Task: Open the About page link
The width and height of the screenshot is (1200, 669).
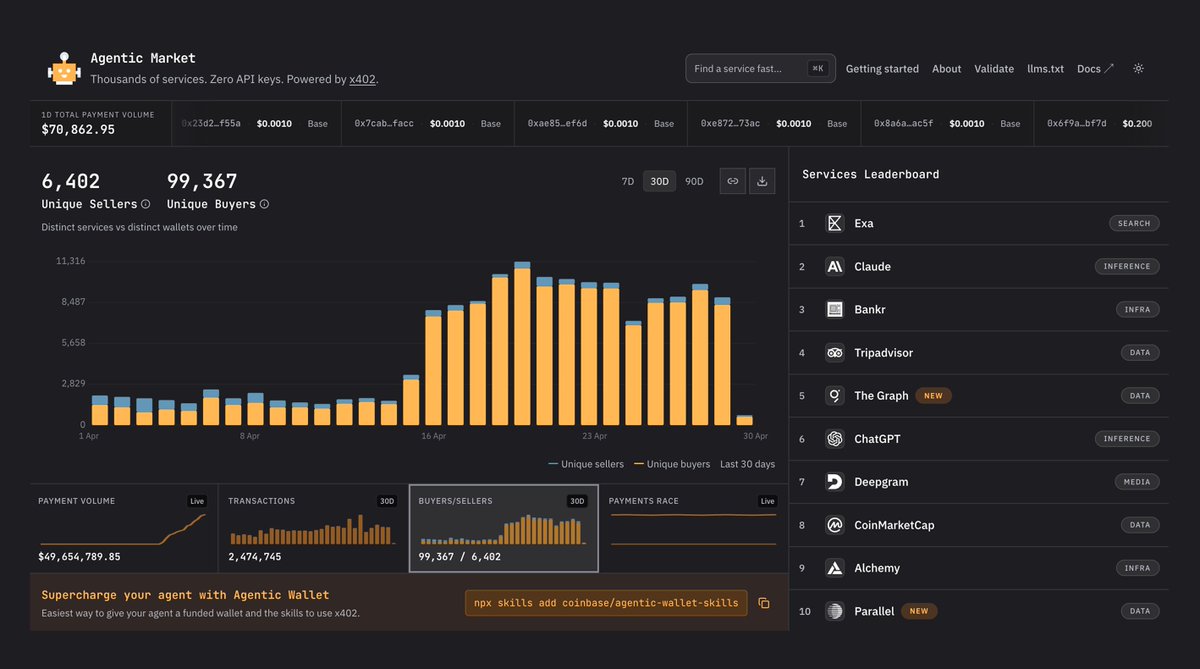Action: point(946,69)
